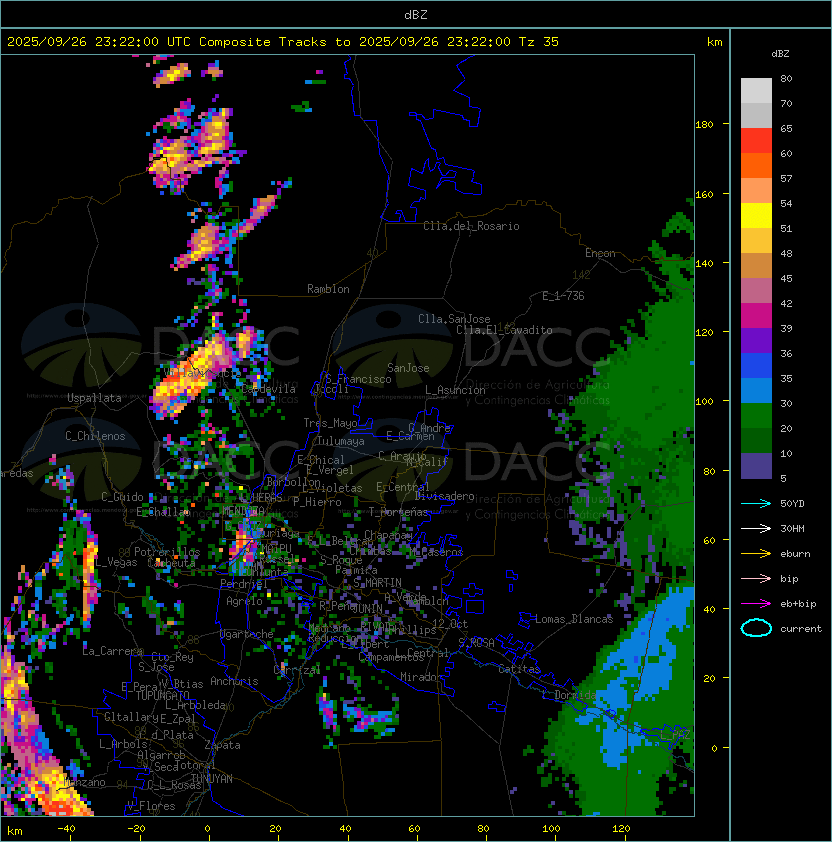This screenshot has width=832, height=842.
Task: Click the timestamp header text line
Action: pos(283,42)
